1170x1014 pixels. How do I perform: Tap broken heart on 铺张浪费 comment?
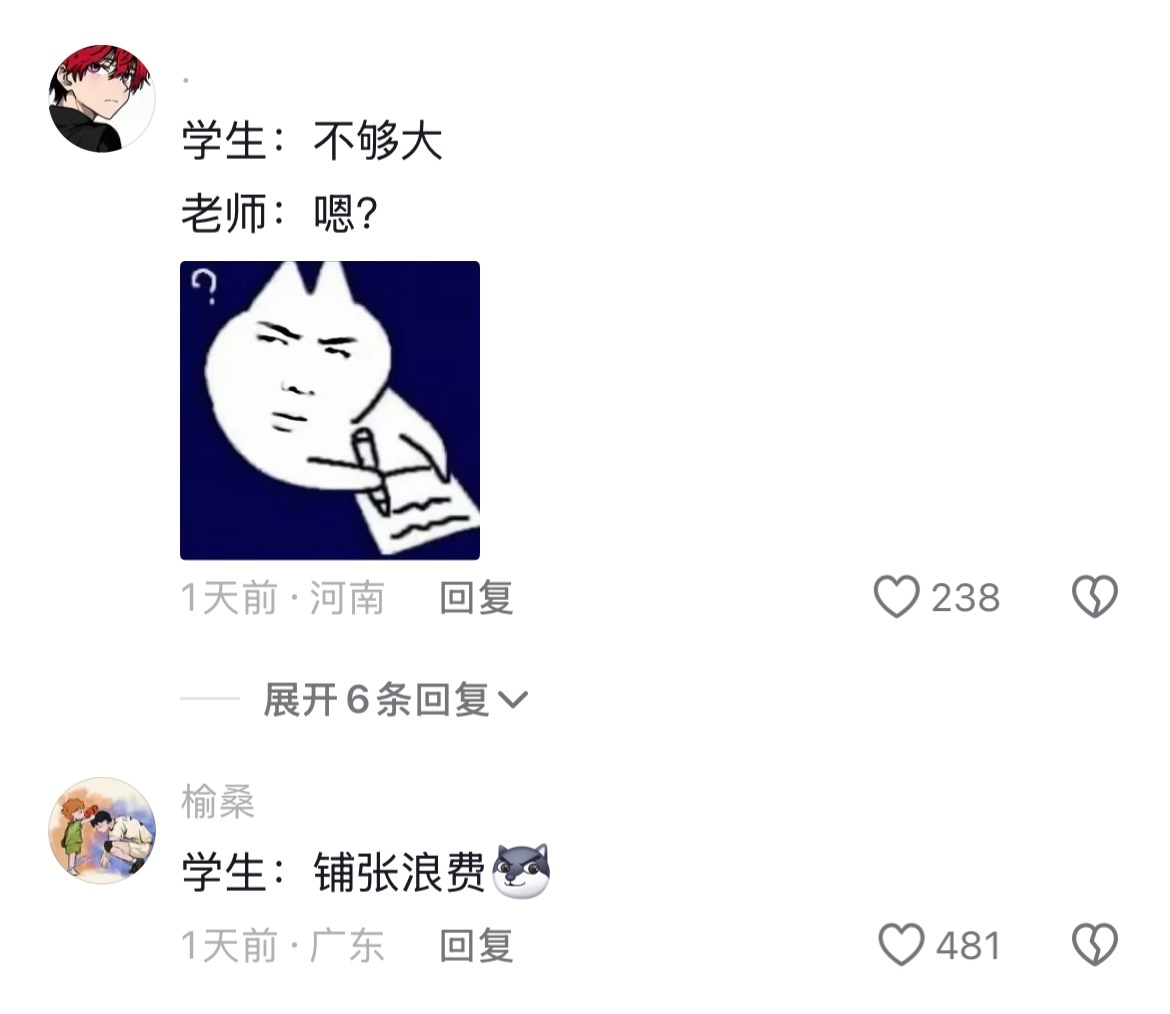coord(1095,945)
